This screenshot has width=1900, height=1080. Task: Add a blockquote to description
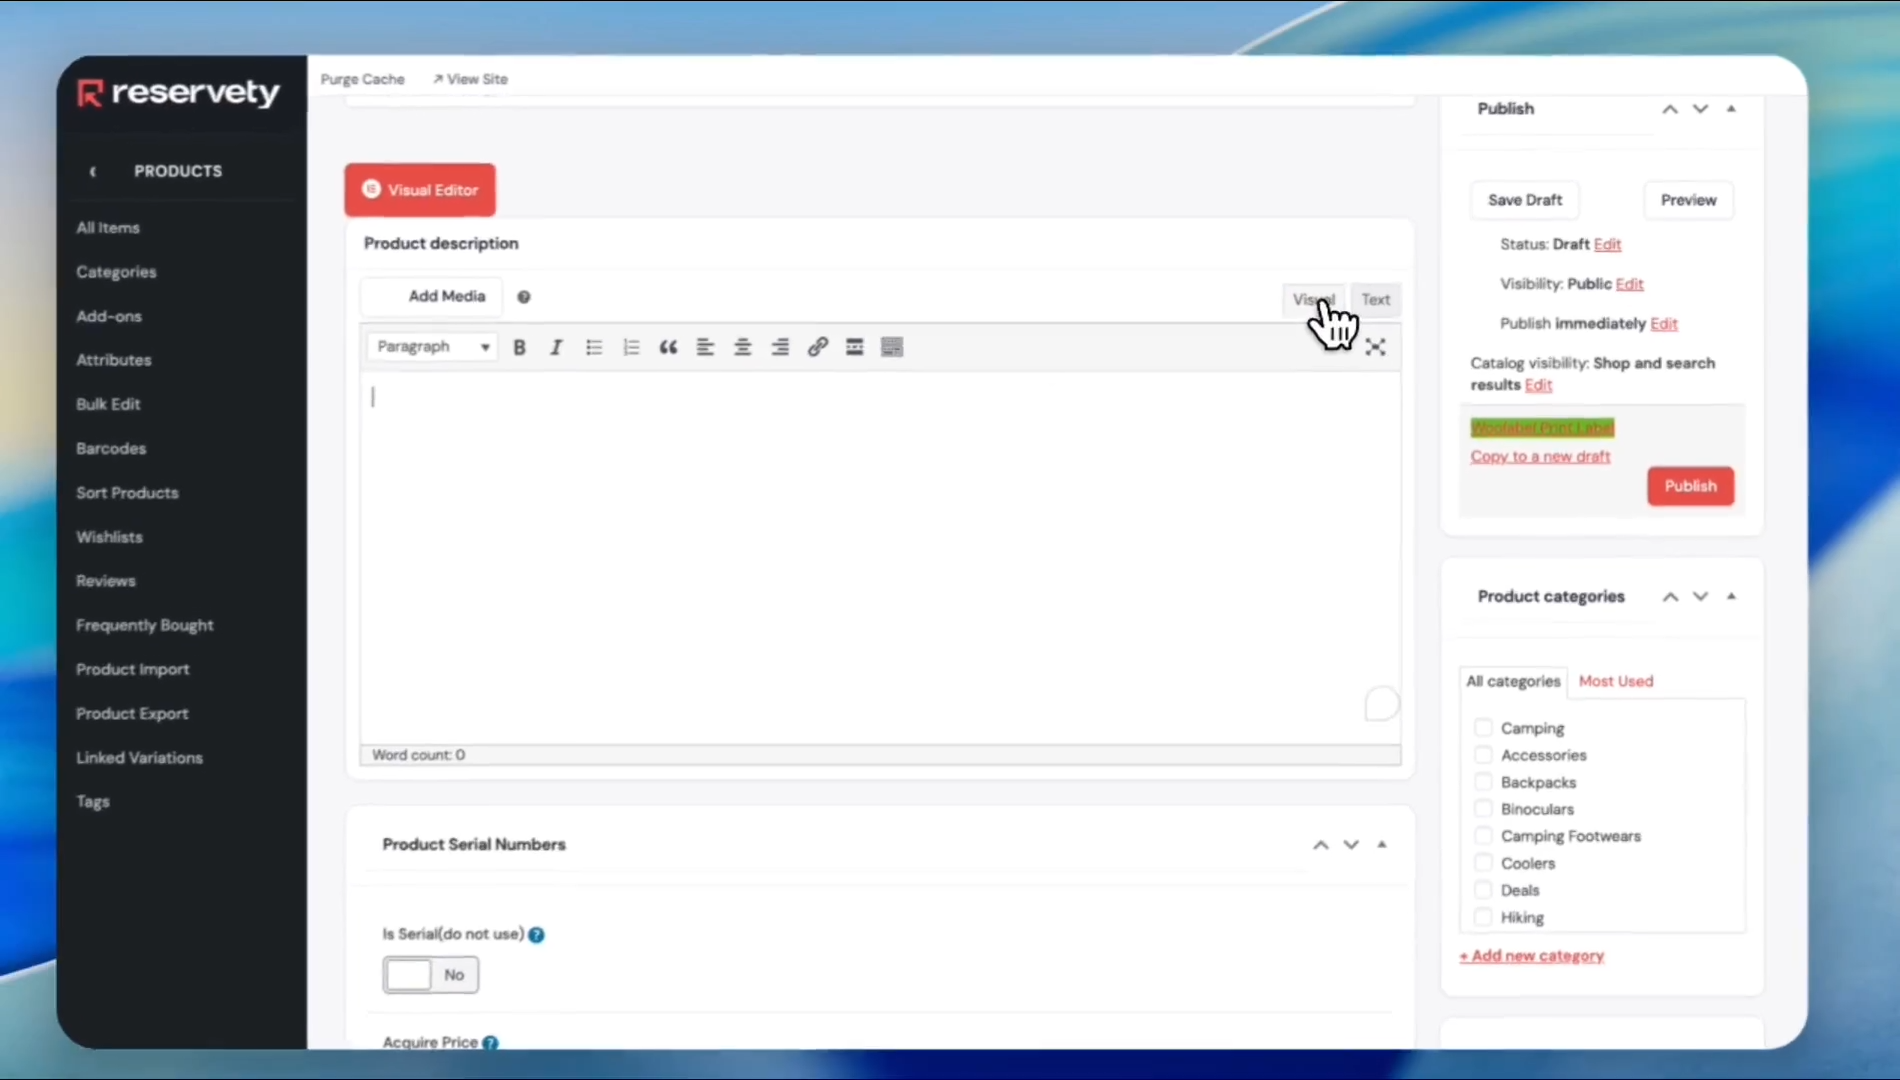668,347
